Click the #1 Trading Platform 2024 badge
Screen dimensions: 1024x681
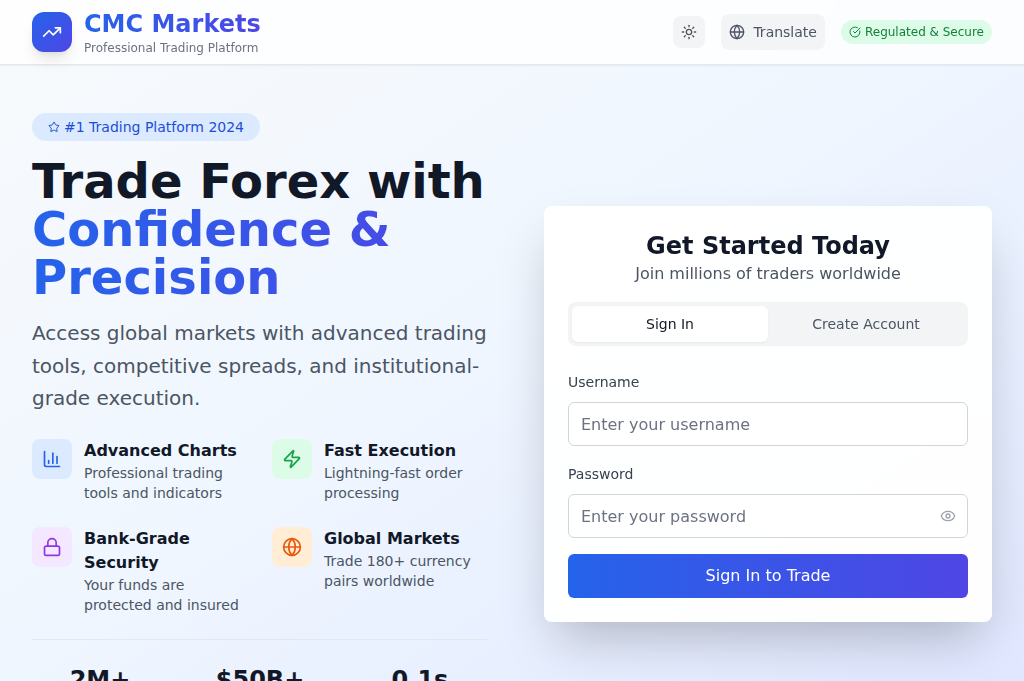145,127
